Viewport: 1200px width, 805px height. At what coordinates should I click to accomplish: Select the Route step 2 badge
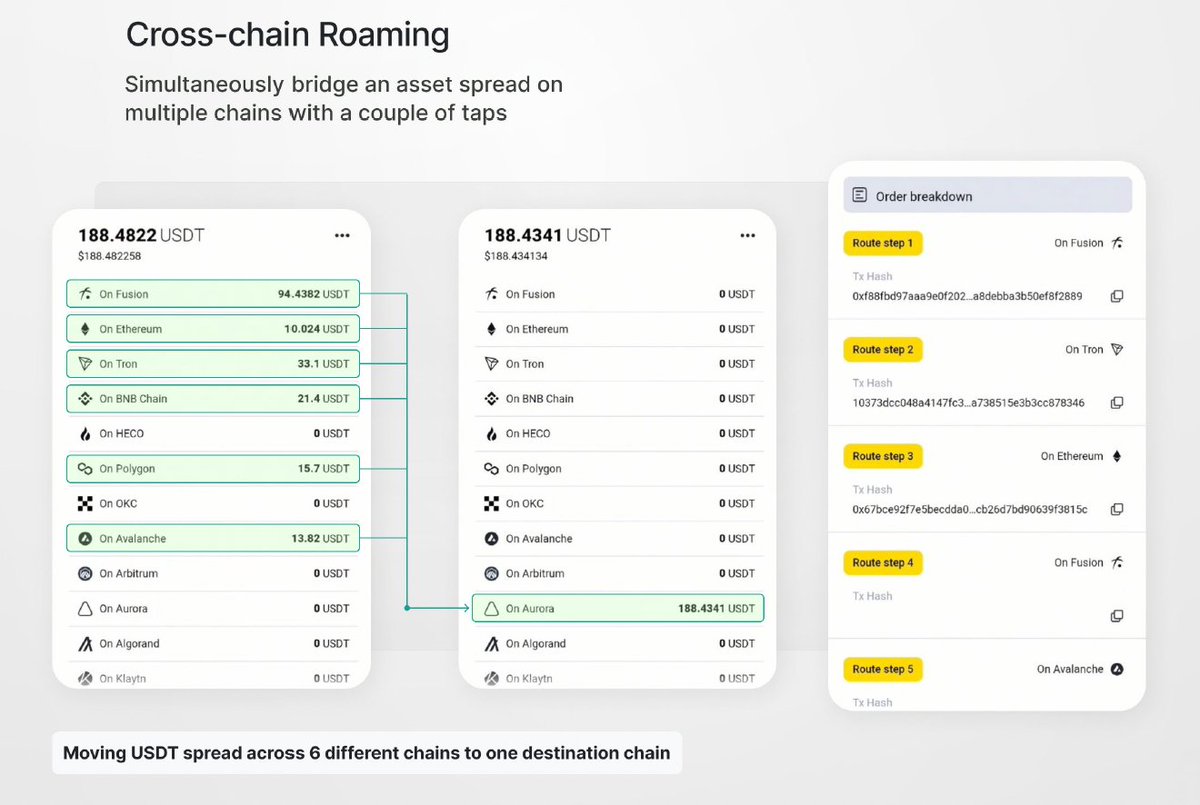coord(883,350)
